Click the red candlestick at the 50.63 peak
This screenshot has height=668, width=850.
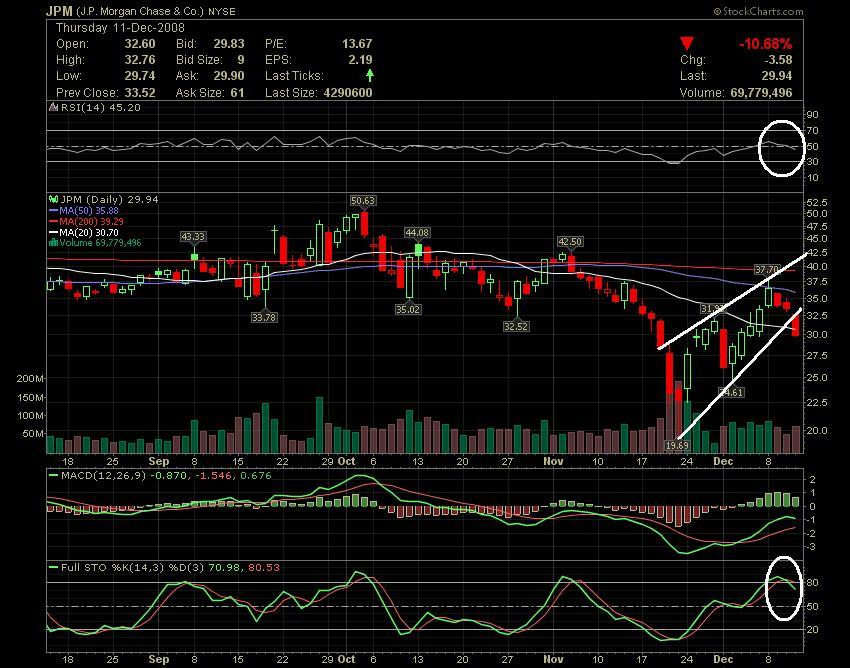point(364,224)
